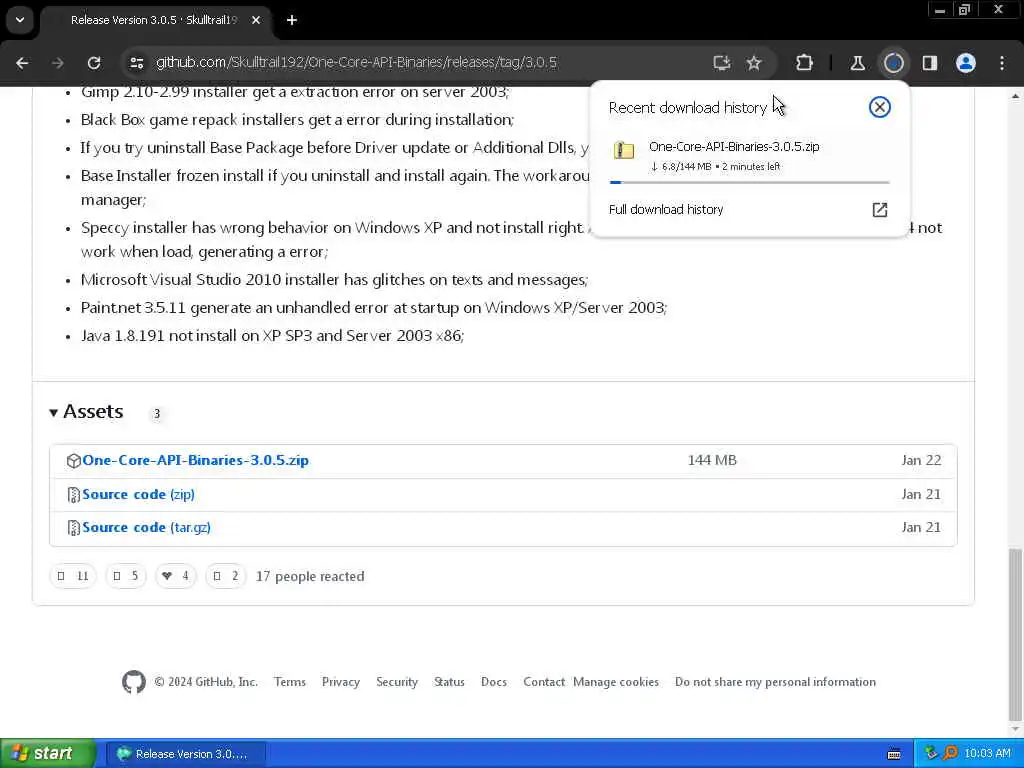Click One-Core-API-Binaries-3.0.5.zip in download popup
The height and width of the screenshot is (768, 1024).
coord(734,146)
